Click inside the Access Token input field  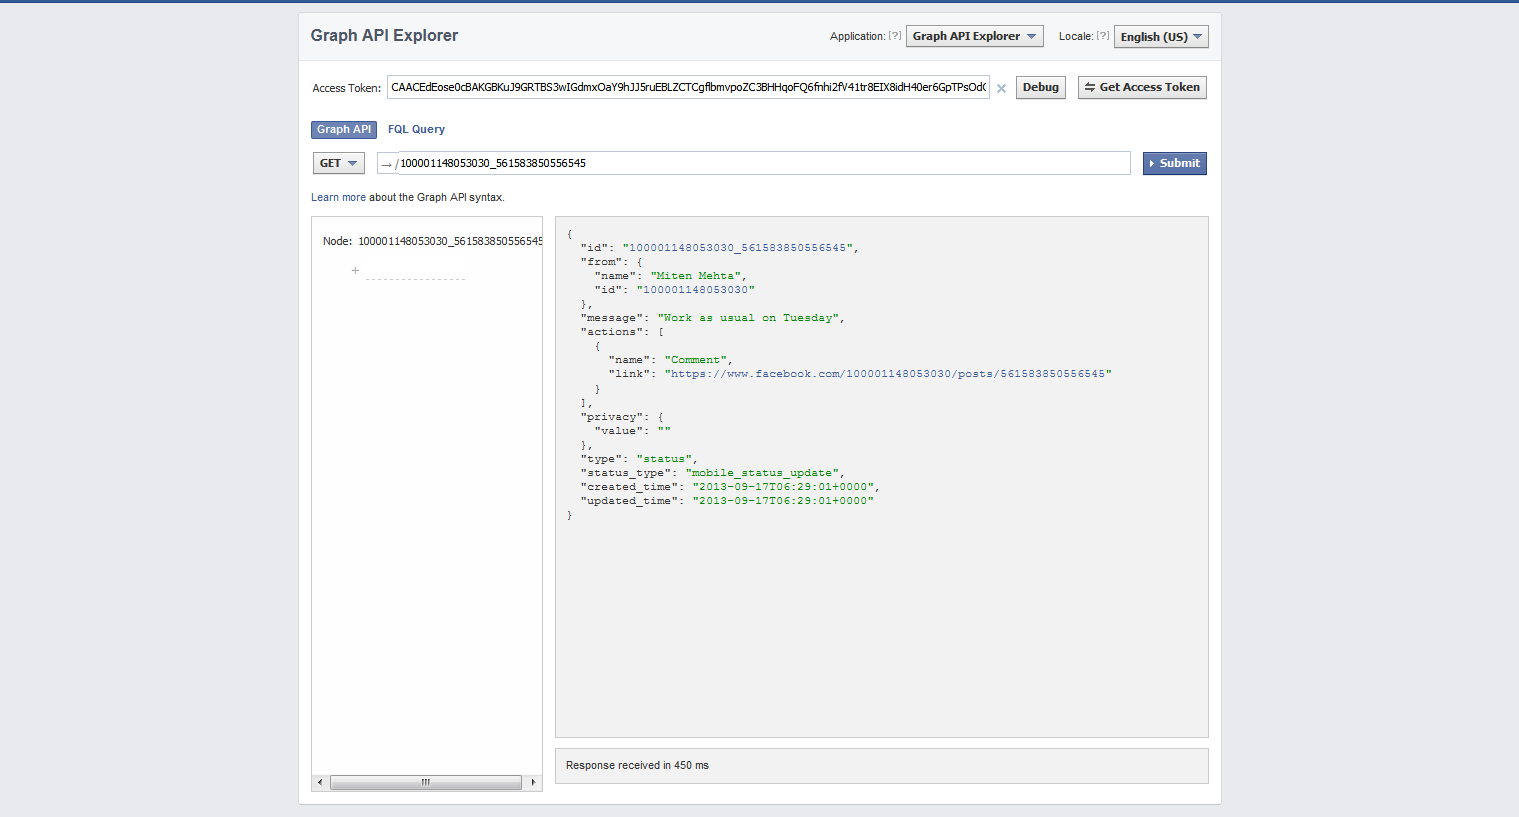(x=688, y=87)
